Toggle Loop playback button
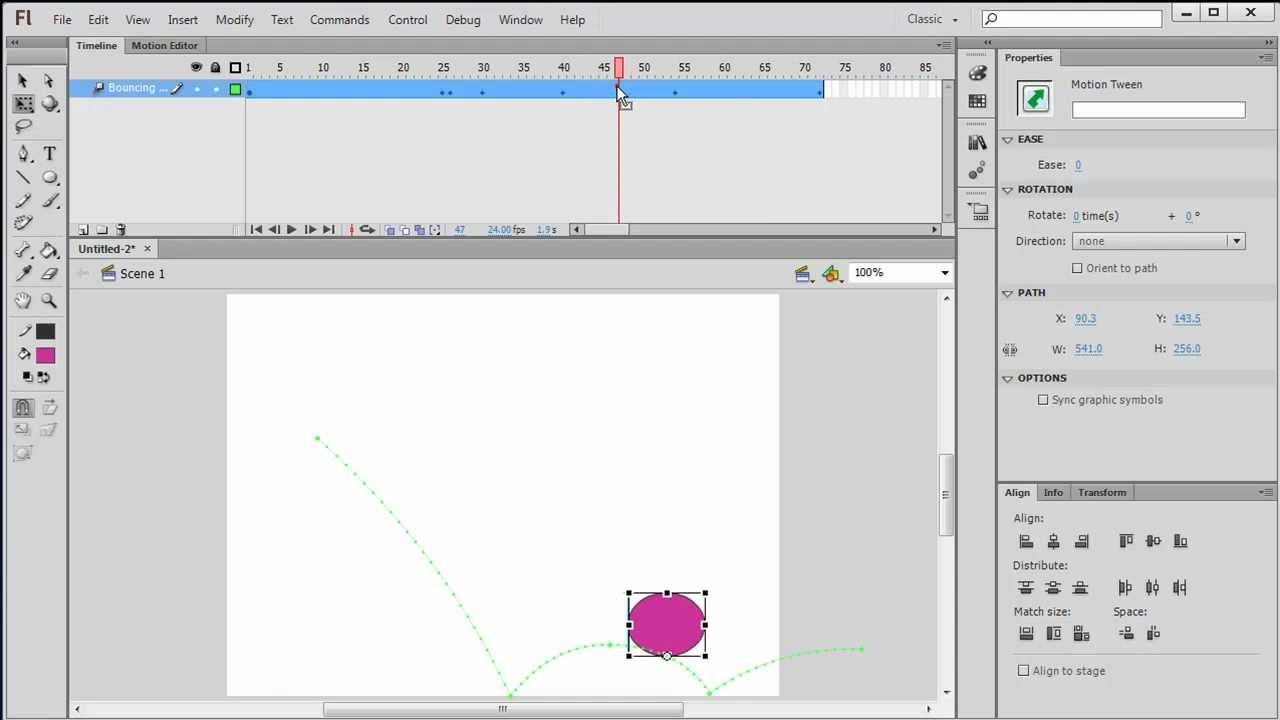This screenshot has width=1280, height=720. 367,230
